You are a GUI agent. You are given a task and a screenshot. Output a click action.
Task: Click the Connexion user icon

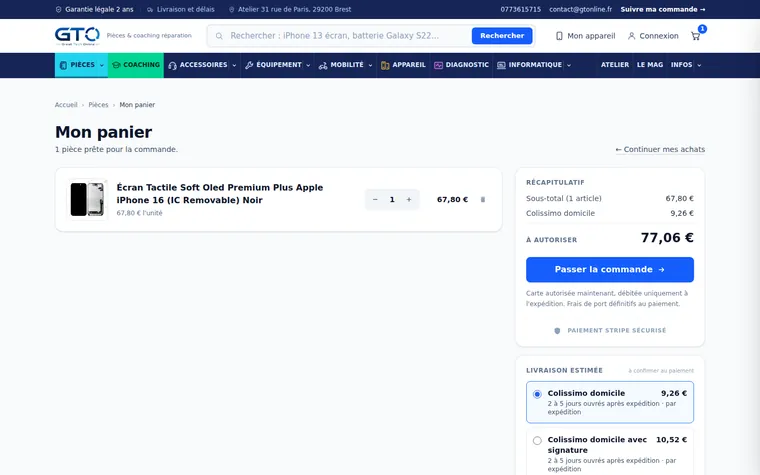point(631,36)
